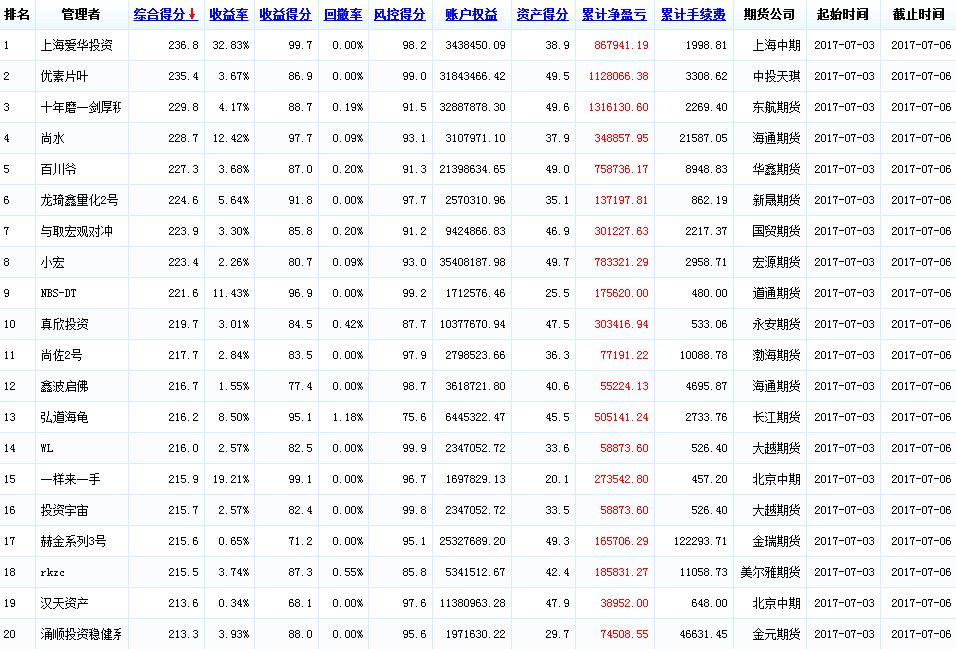Screen dimensions: 956x649
Task: Click futures company 新晟期货
Action: [x=776, y=200]
